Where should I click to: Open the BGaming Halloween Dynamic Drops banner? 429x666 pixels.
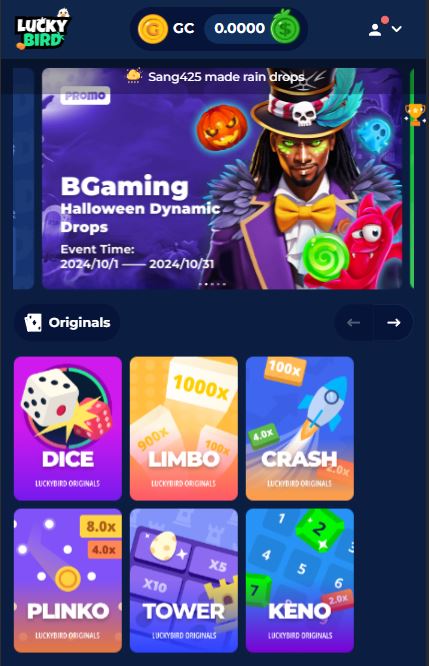point(222,178)
